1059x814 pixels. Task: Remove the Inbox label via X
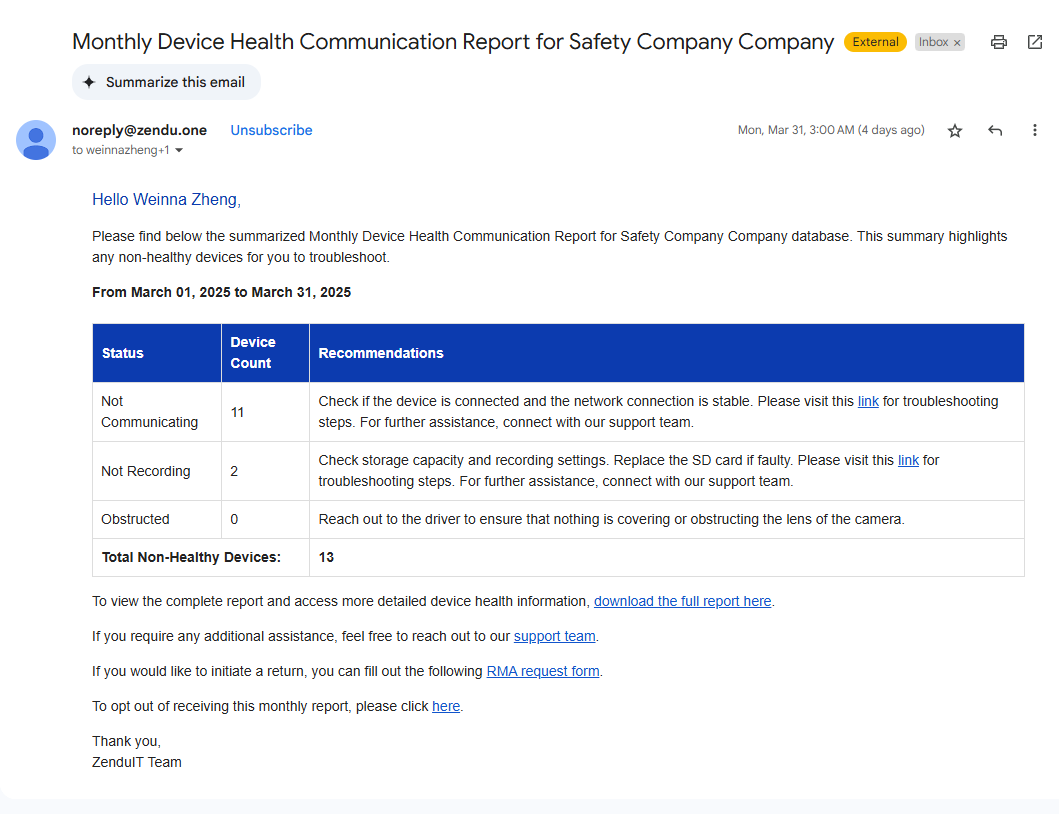coord(957,43)
